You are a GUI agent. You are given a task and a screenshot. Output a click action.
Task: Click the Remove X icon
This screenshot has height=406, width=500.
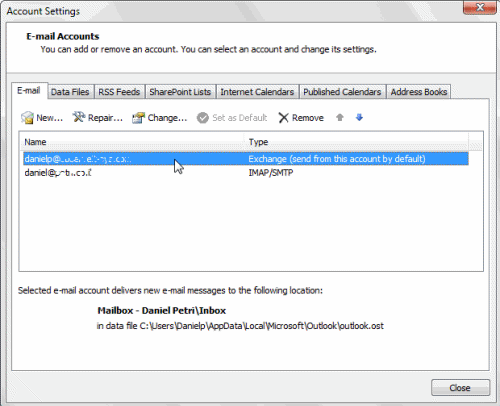283,118
